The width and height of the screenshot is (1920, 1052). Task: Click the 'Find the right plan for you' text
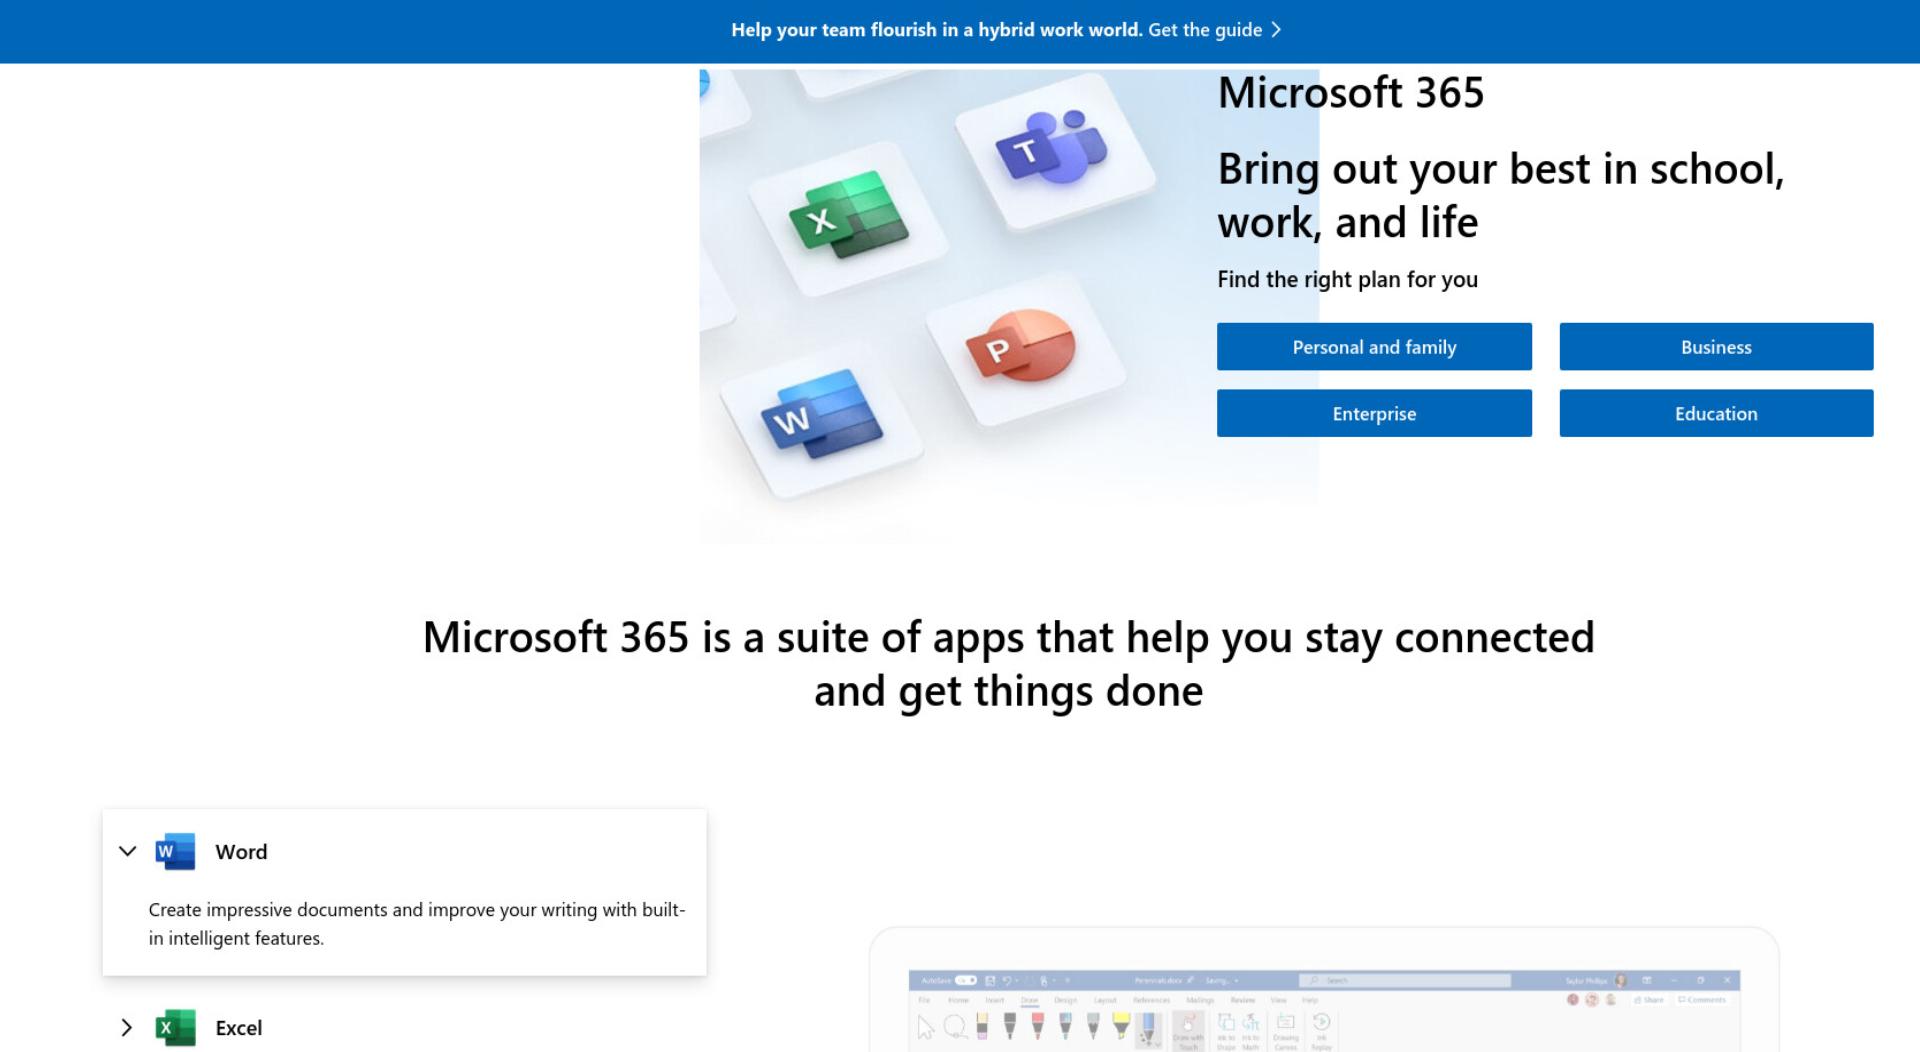click(1347, 279)
